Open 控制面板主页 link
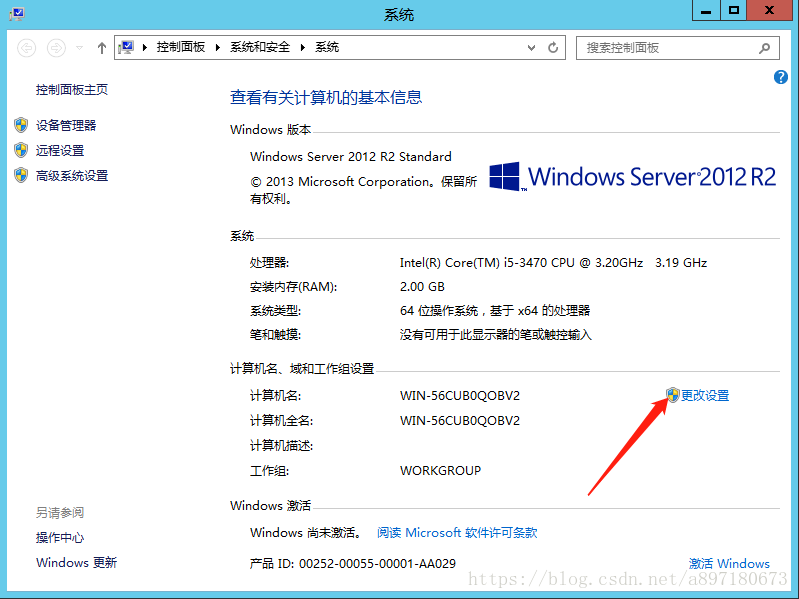This screenshot has width=799, height=599. click(x=72, y=90)
